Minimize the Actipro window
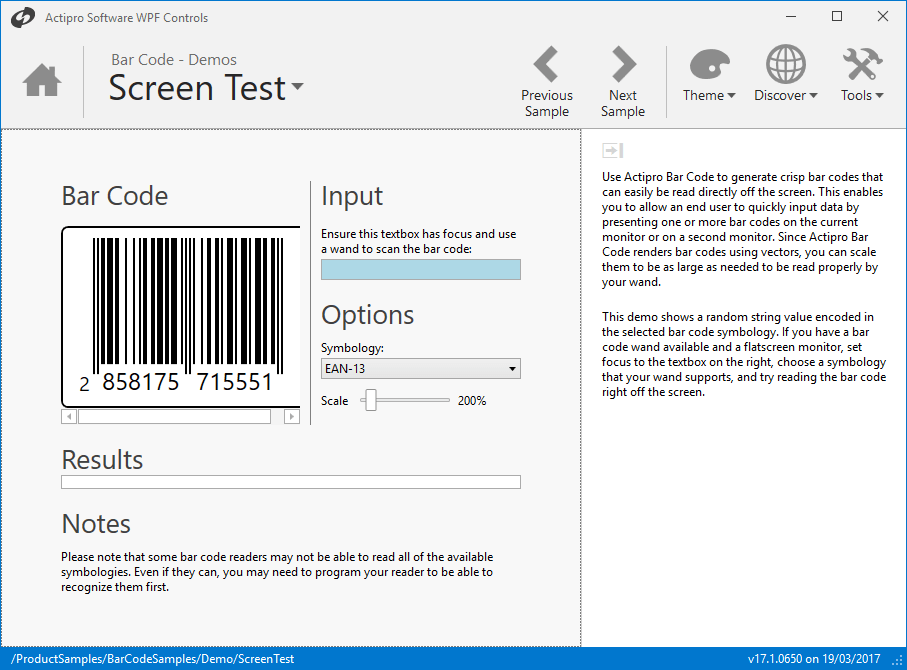Screen dimensions: 907x670 tap(791, 16)
